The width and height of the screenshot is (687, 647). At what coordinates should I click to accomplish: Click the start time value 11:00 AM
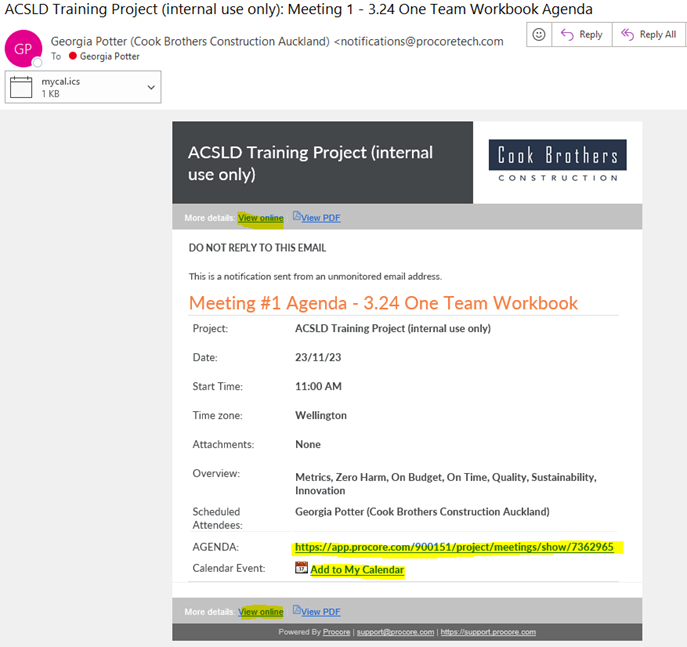point(318,386)
